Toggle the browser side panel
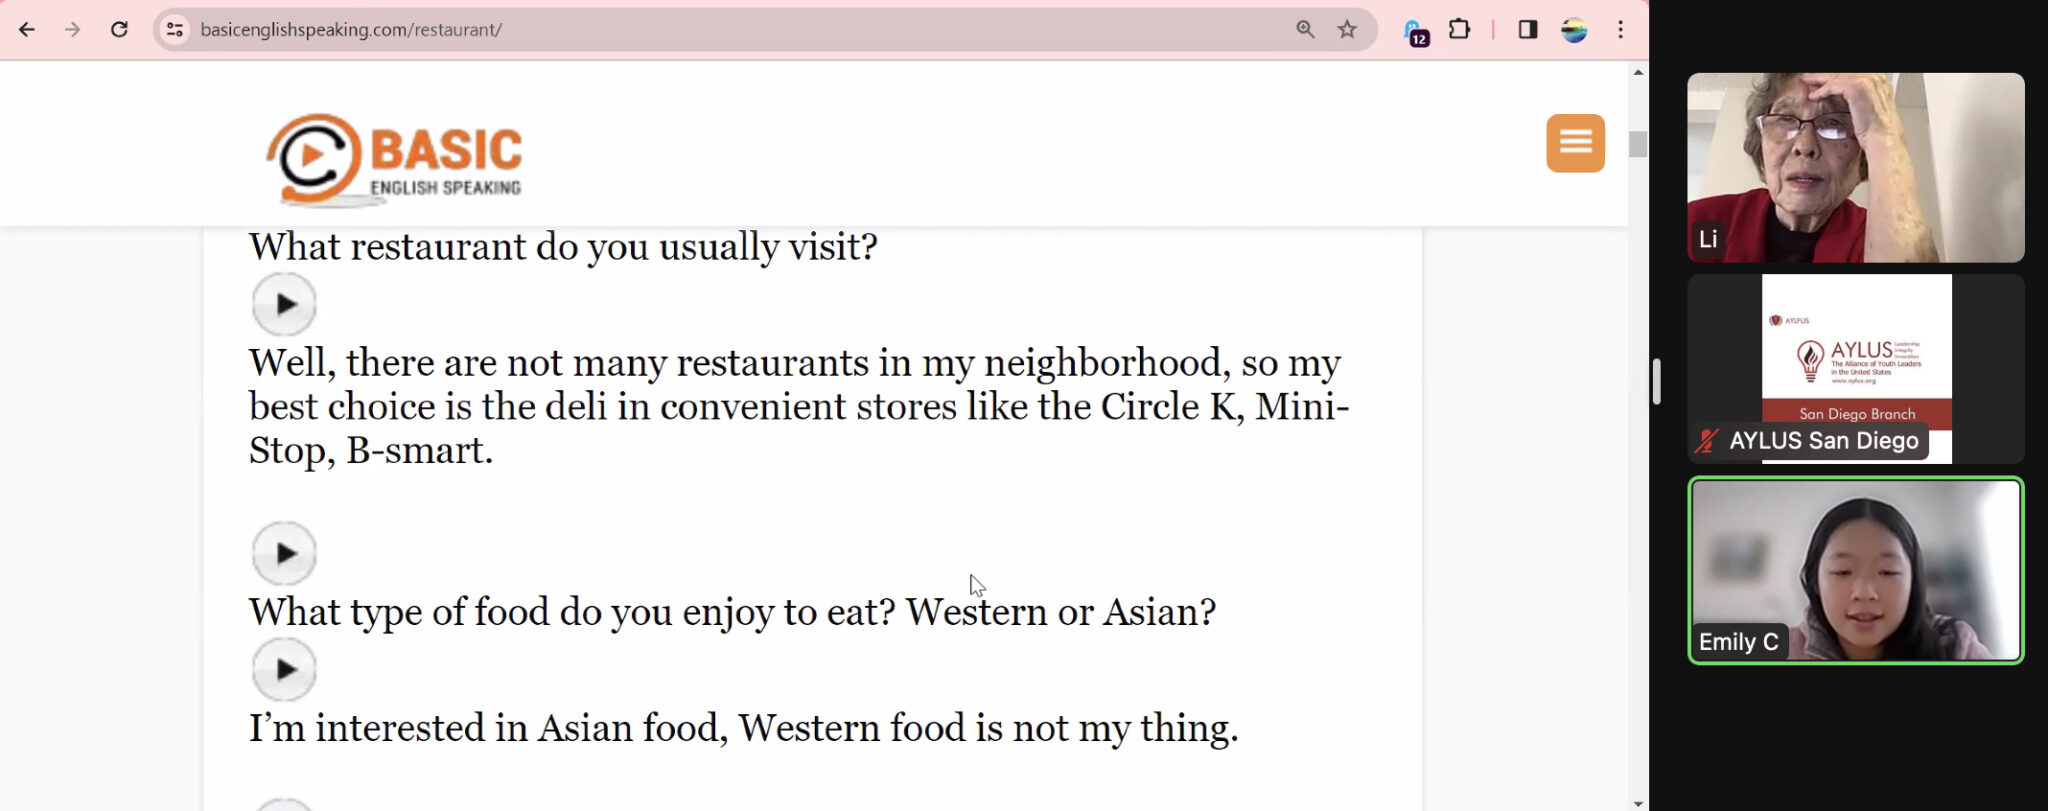The width and height of the screenshot is (2048, 811). click(1527, 30)
